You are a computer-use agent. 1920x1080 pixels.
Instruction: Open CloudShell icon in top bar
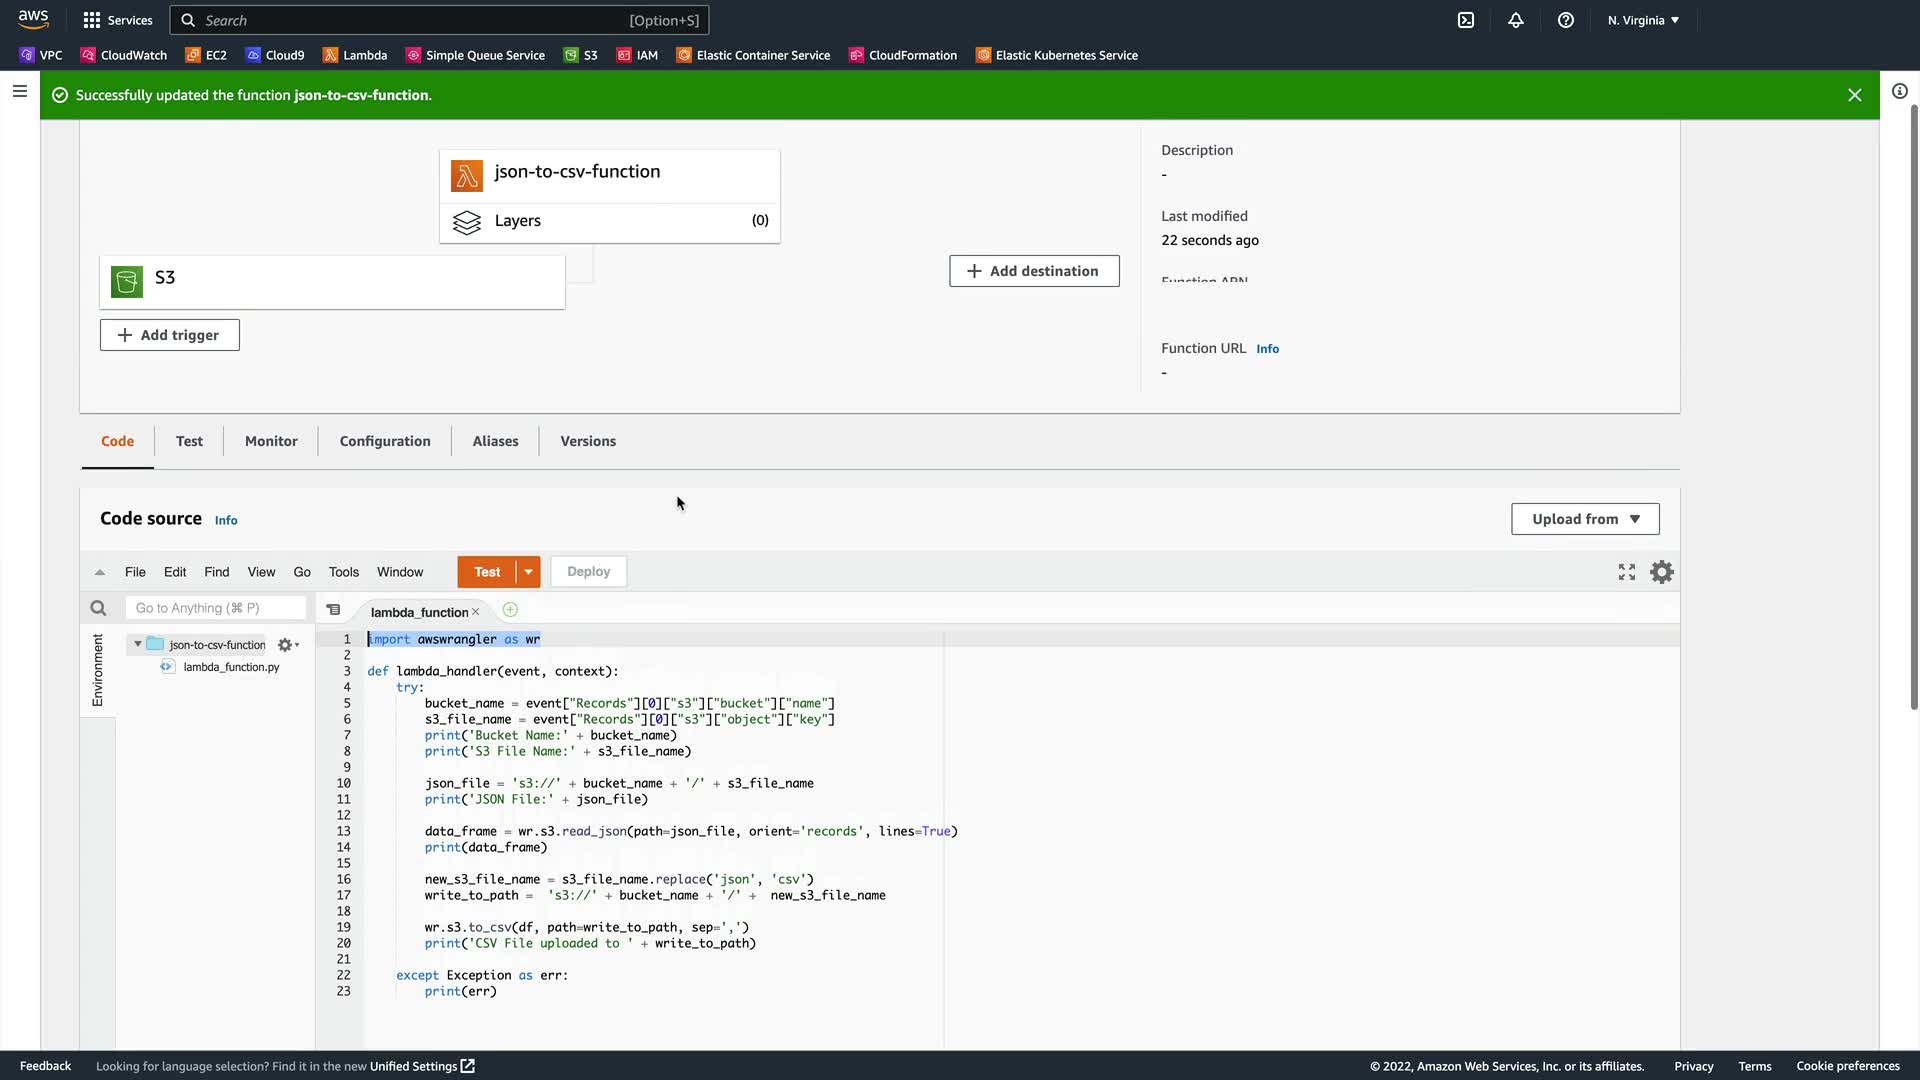pos(1465,20)
